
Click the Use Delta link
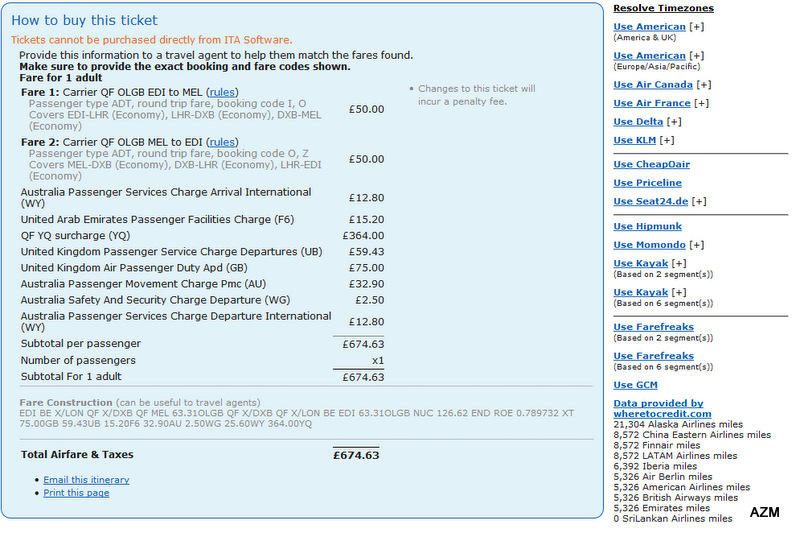[638, 122]
